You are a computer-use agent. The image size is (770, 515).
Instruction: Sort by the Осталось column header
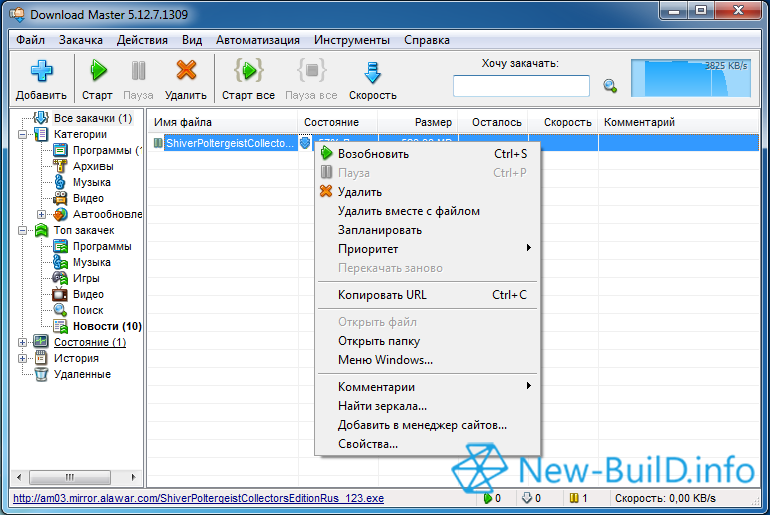tap(494, 122)
